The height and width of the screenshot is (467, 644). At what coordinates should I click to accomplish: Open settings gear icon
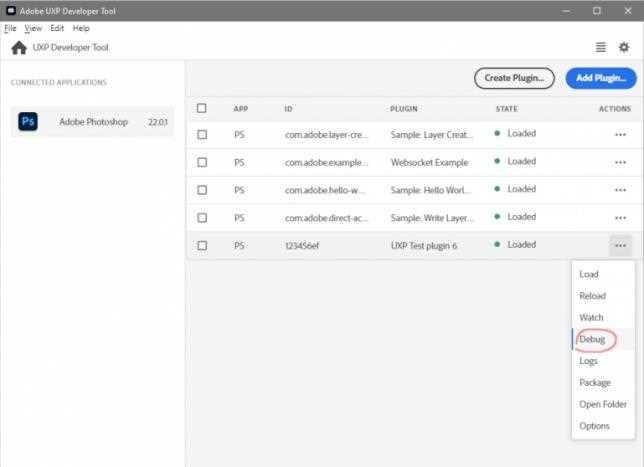point(624,47)
